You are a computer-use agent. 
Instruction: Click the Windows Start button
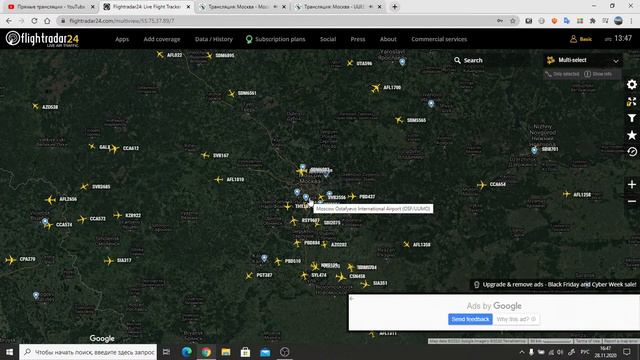(9, 352)
